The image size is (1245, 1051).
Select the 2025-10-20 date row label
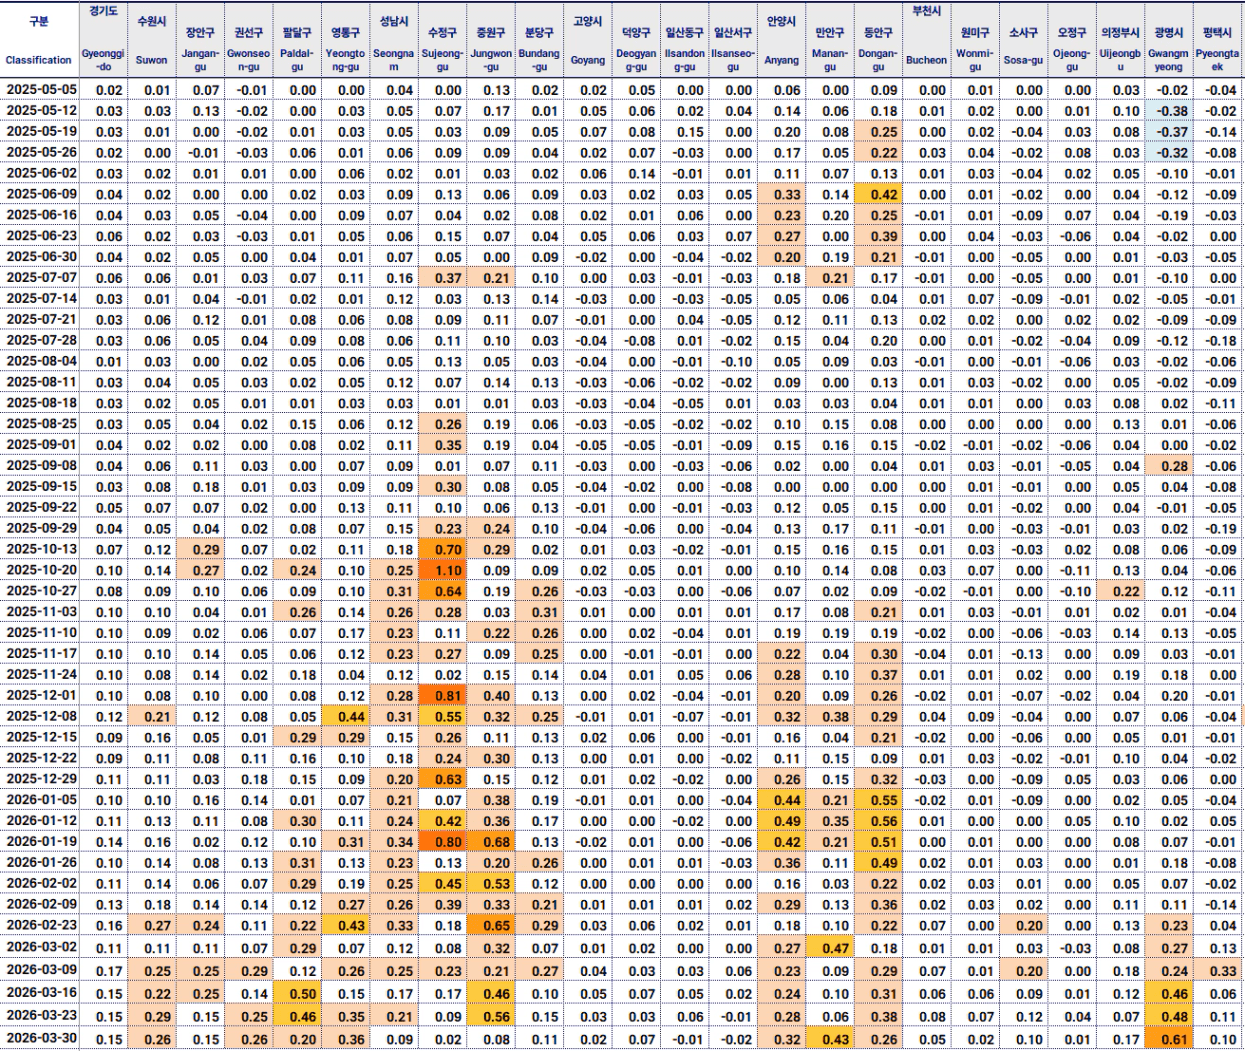41,570
